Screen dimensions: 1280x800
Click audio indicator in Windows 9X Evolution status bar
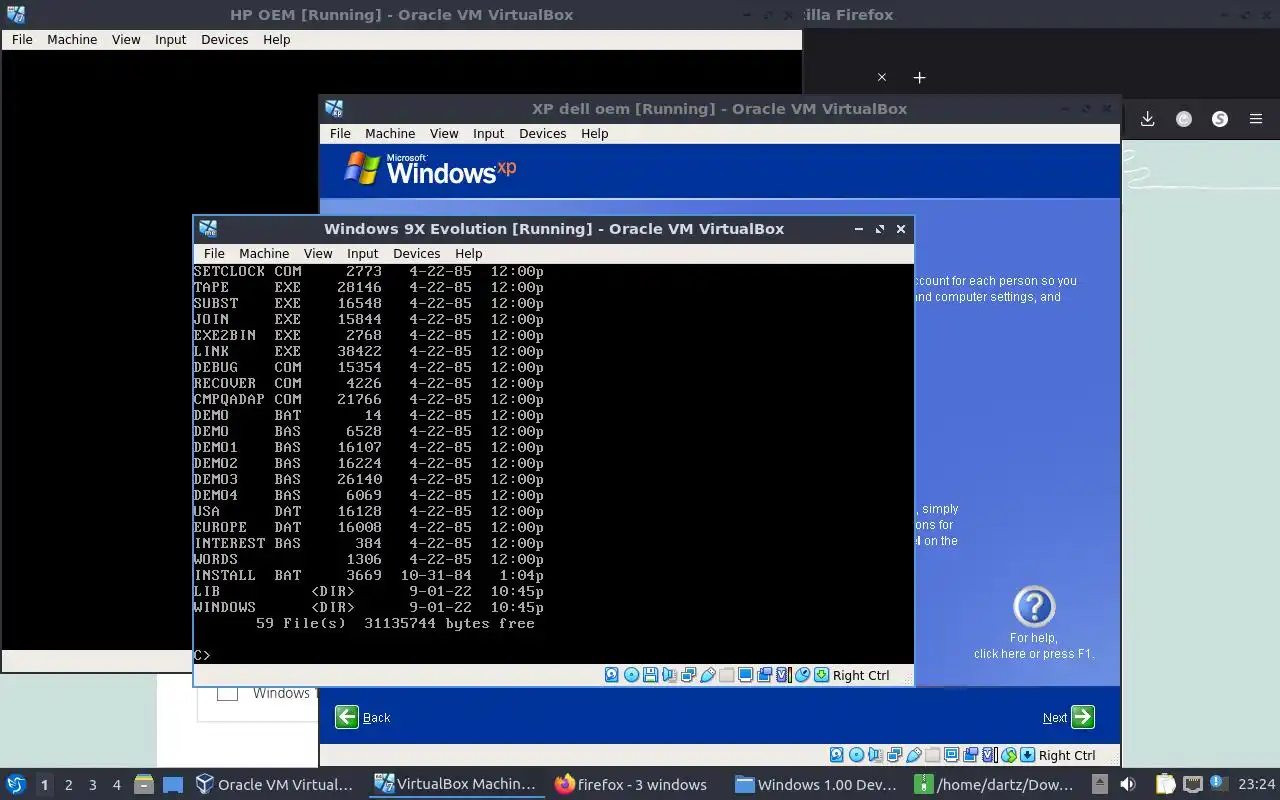[668, 675]
